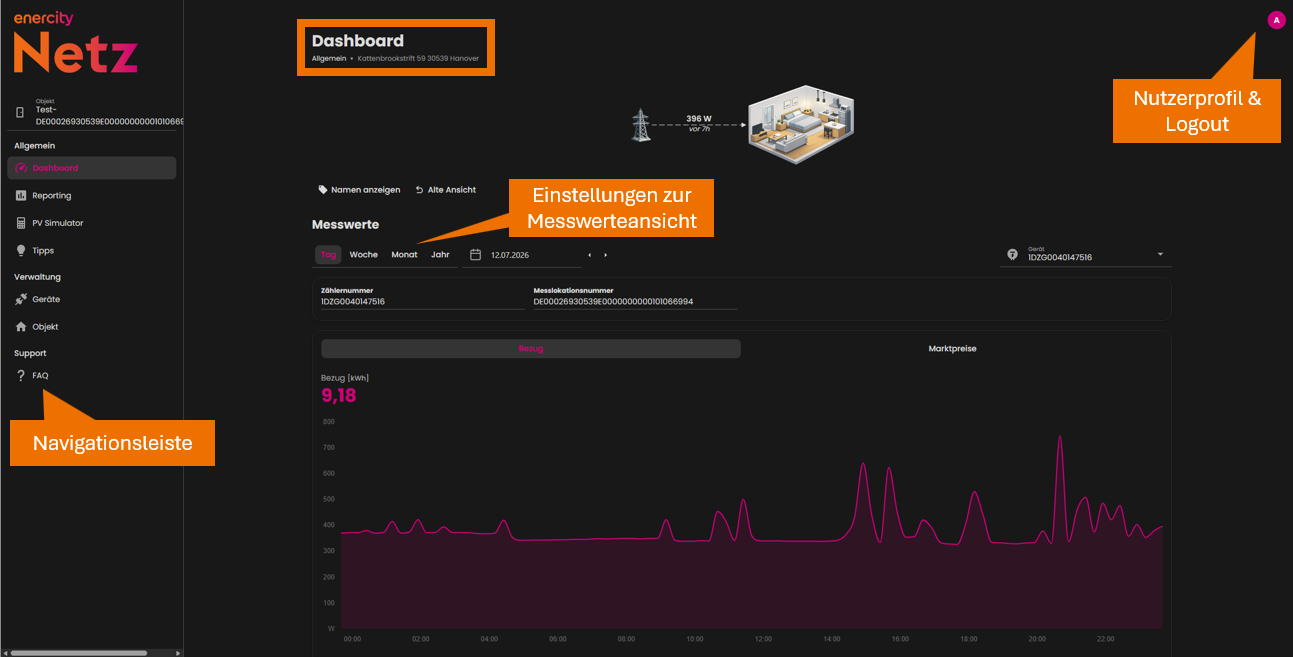Click the Verwaltung sidebar section header

[x=38, y=277]
